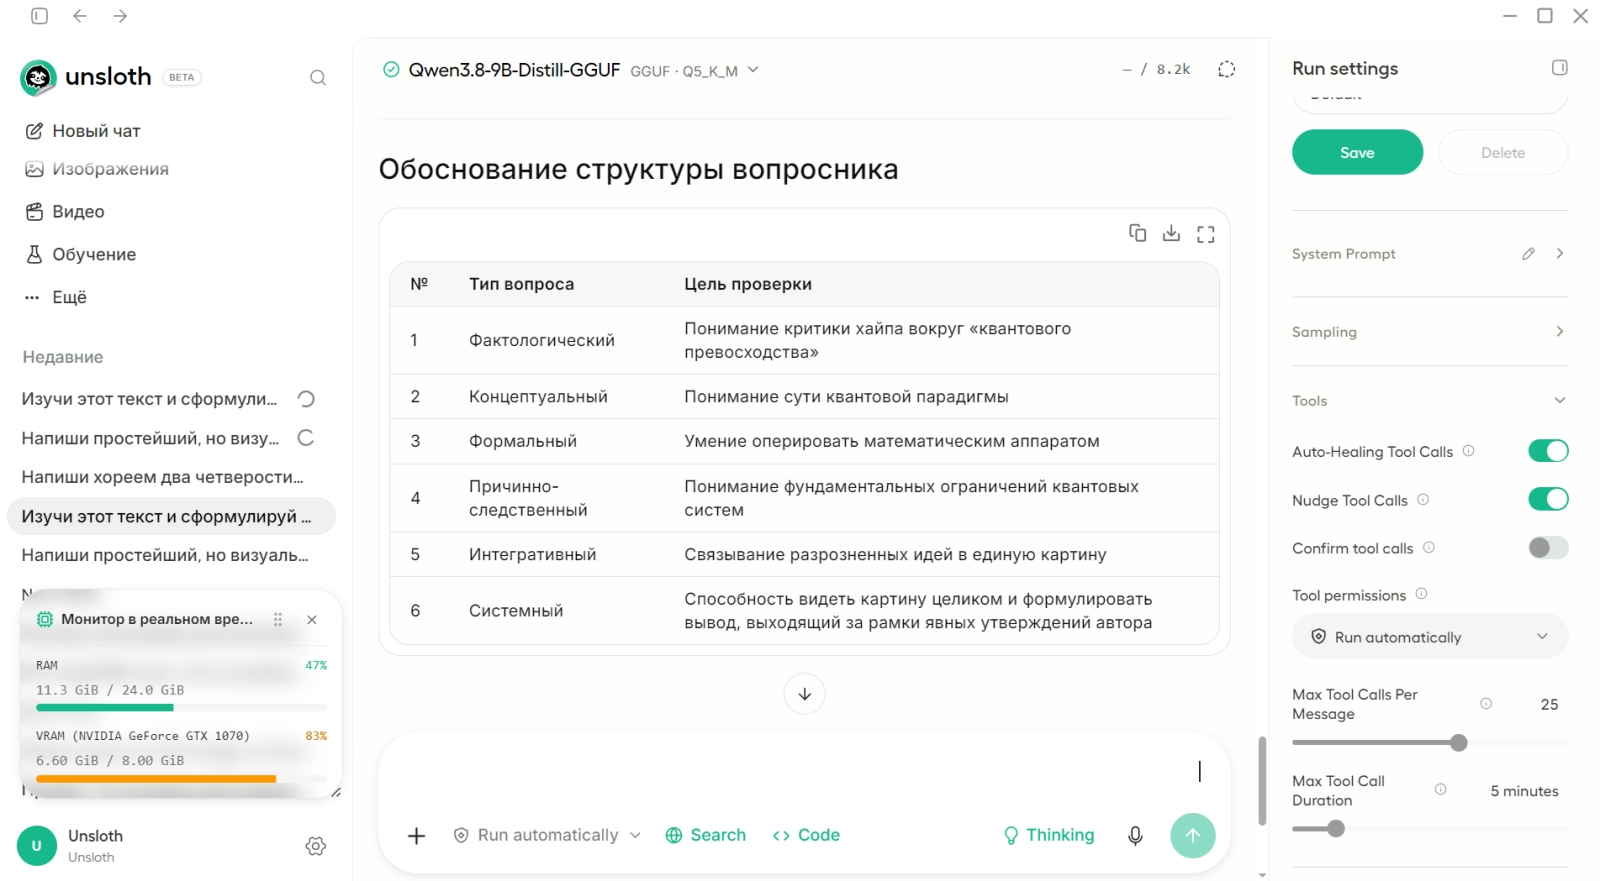Open the settings gear beside Unsloth profile
1600x881 pixels.
point(316,846)
